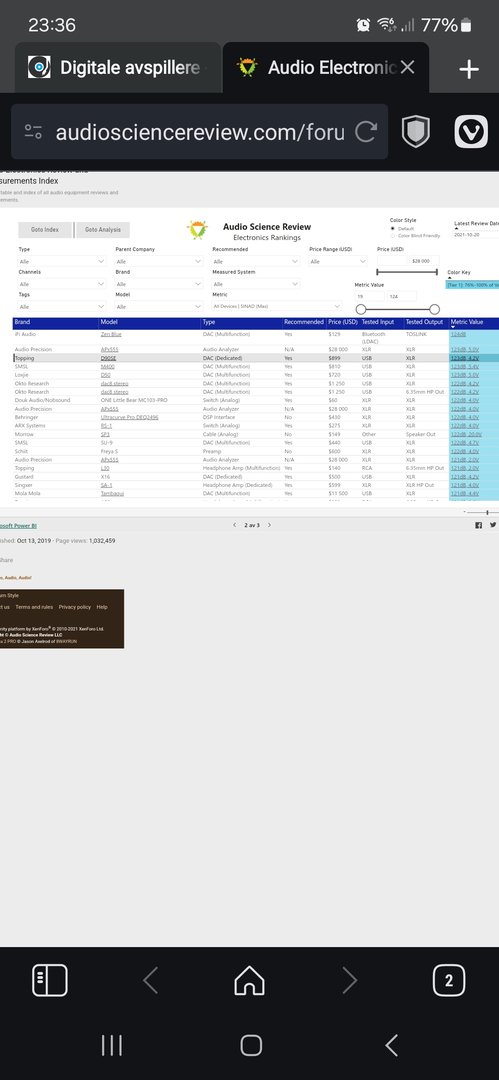Click the Price (USD) range slider
The width and height of the screenshot is (499, 1080).
[x=407, y=272]
